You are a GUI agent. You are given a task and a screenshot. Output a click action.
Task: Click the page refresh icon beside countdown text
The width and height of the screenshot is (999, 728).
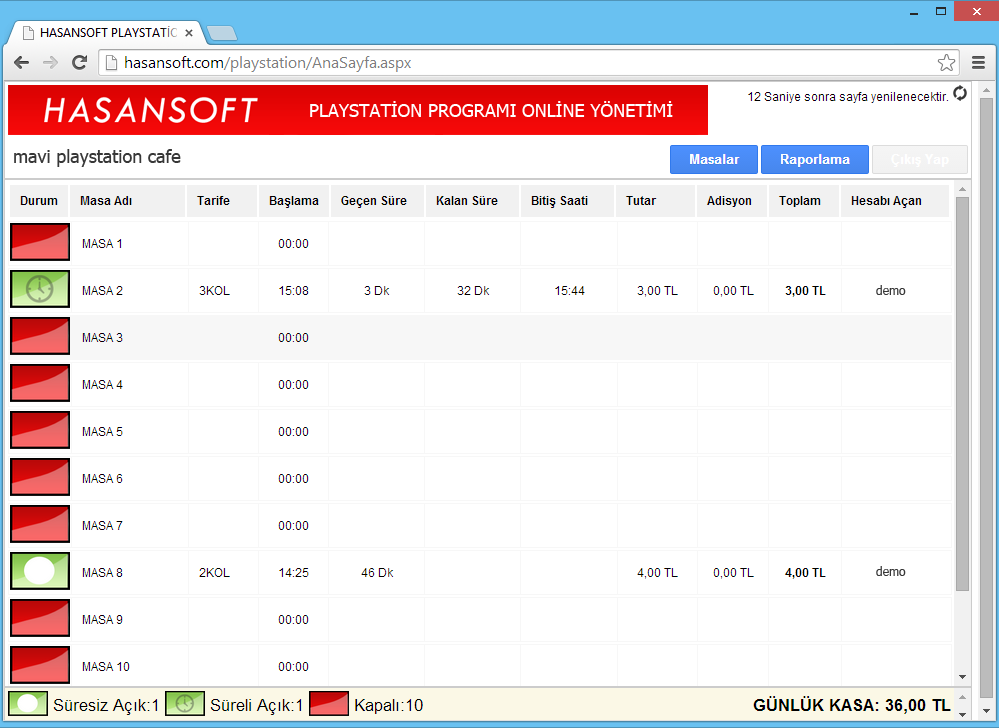(x=960, y=94)
